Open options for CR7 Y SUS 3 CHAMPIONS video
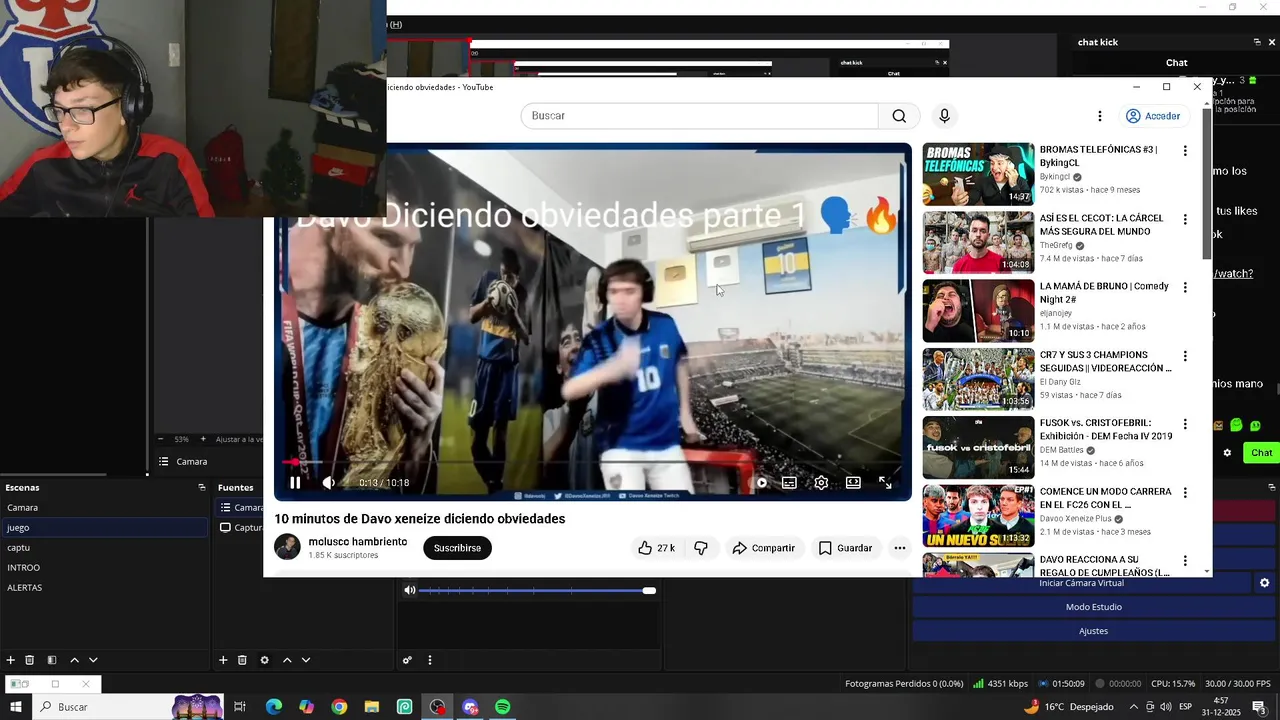1280x720 pixels. (1185, 356)
